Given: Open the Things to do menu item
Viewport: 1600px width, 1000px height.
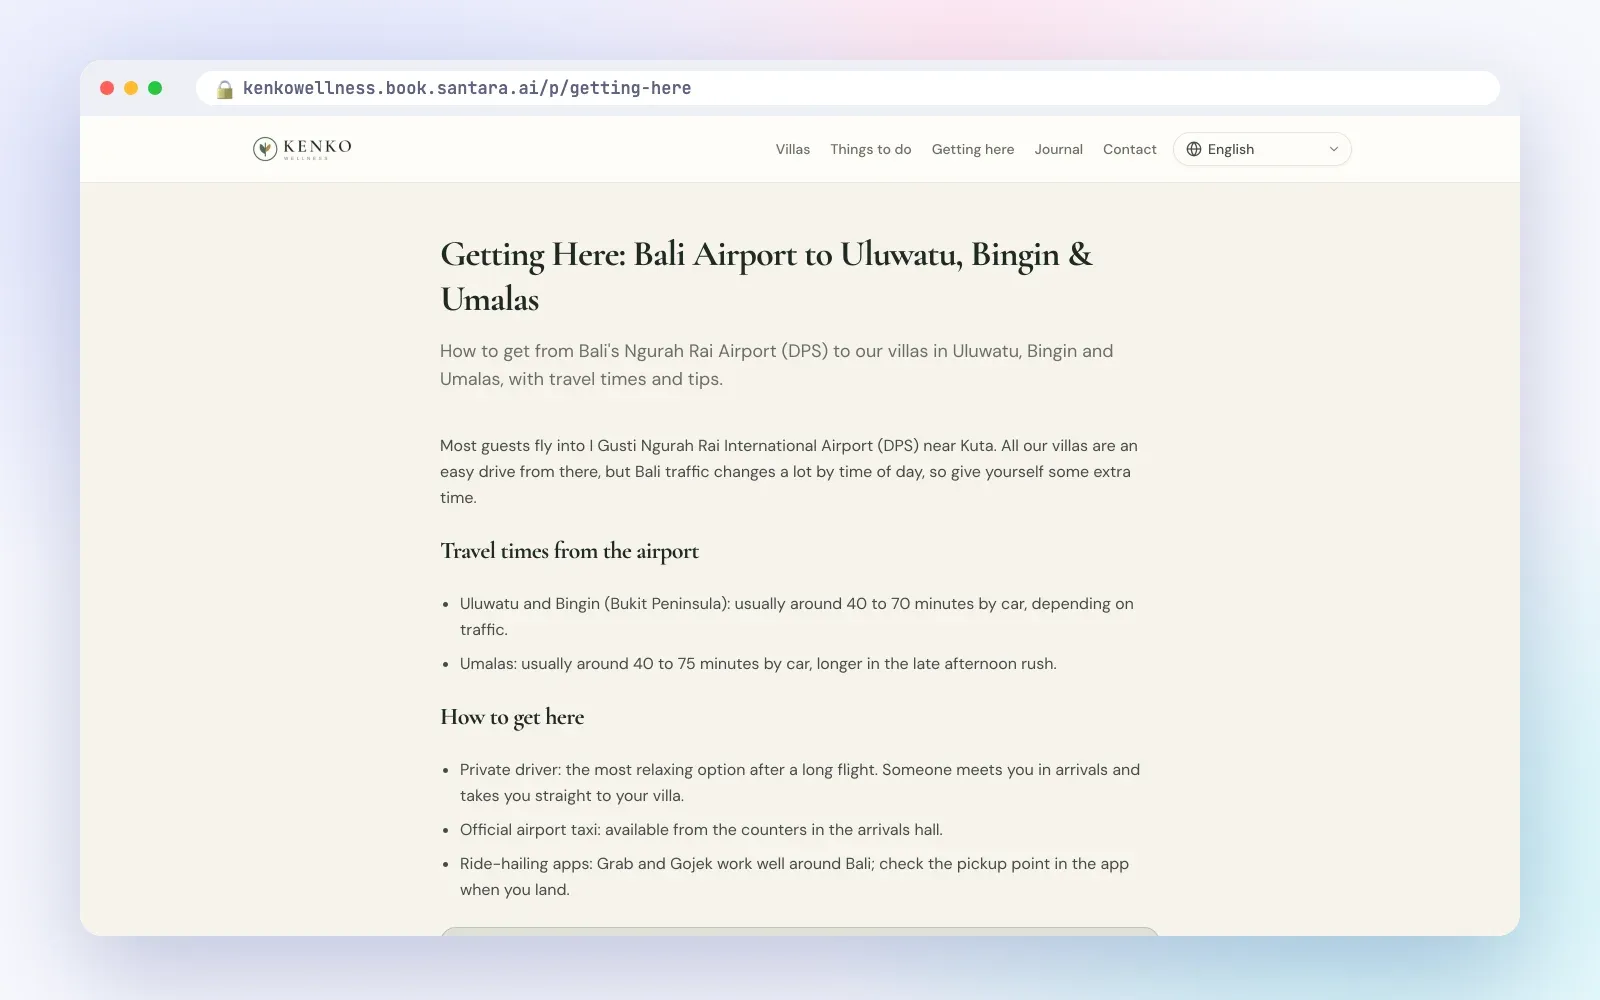Looking at the screenshot, I should 871,149.
